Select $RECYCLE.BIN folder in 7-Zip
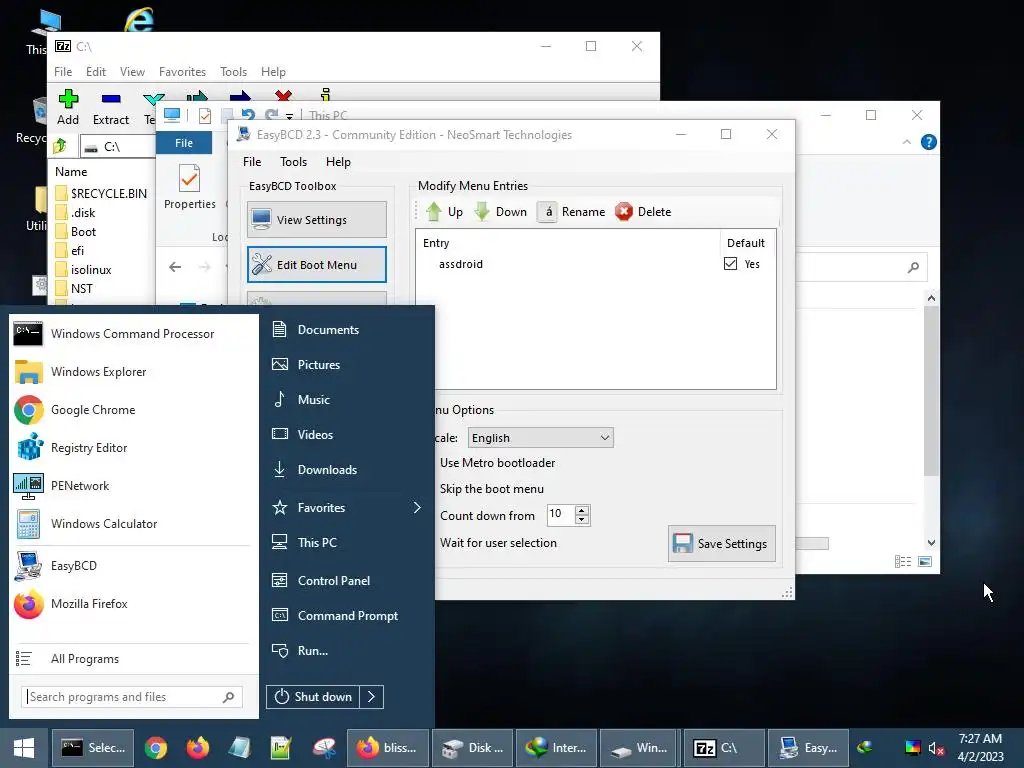Screen dimensions: 1024x768 tap(101, 193)
